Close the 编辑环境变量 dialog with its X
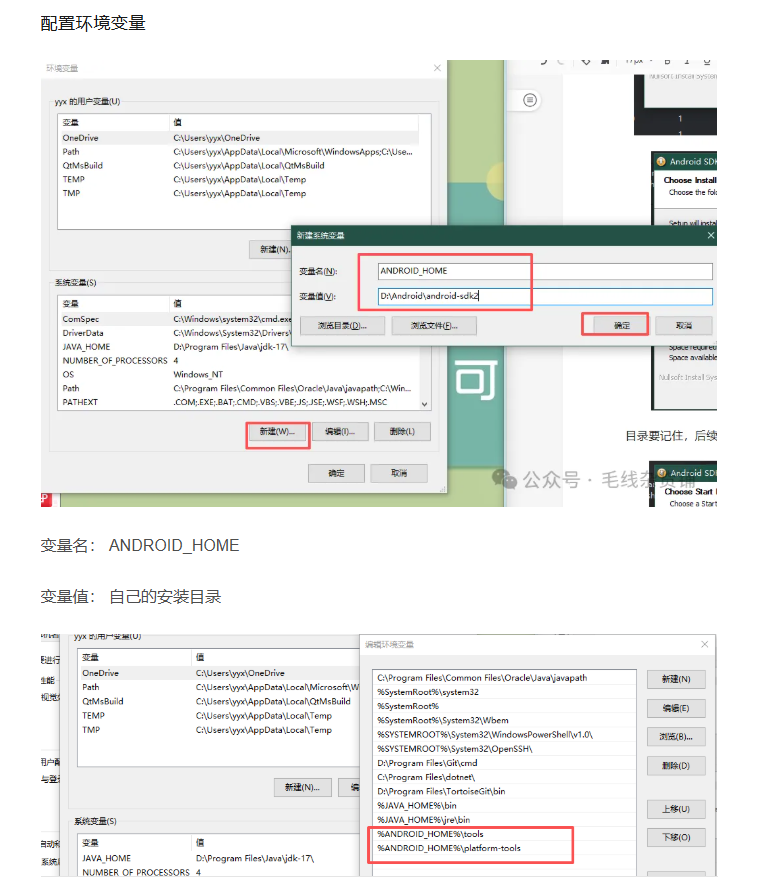Screen dimensions: 758x880 coord(705,644)
